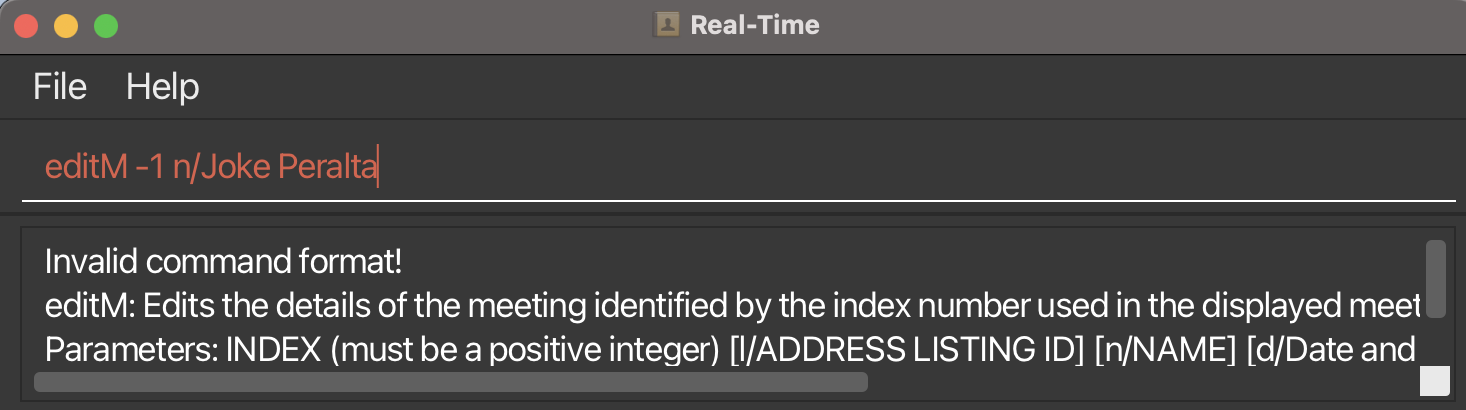Click the Invalid command format! message line
The width and height of the screenshot is (1466, 410).
tap(224, 262)
